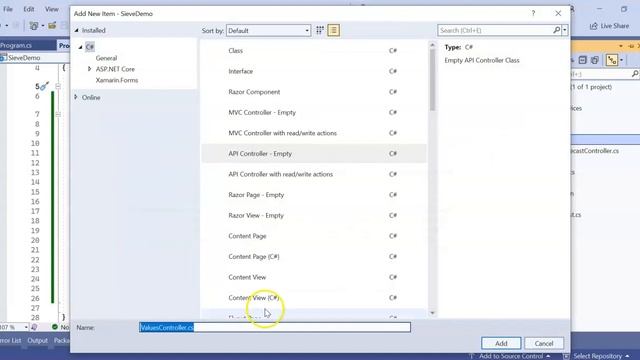Click the Search (Ctrl+E) box
Image resolution: width=640 pixels, height=360 pixels.
coord(496,30)
